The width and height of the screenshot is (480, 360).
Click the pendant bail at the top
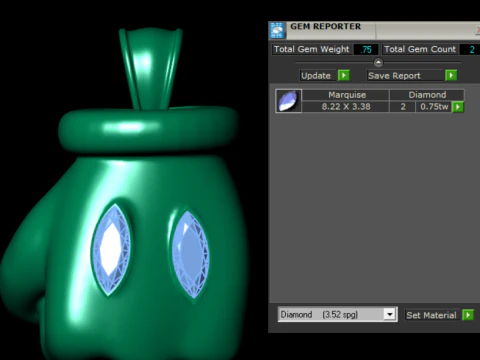151,68
